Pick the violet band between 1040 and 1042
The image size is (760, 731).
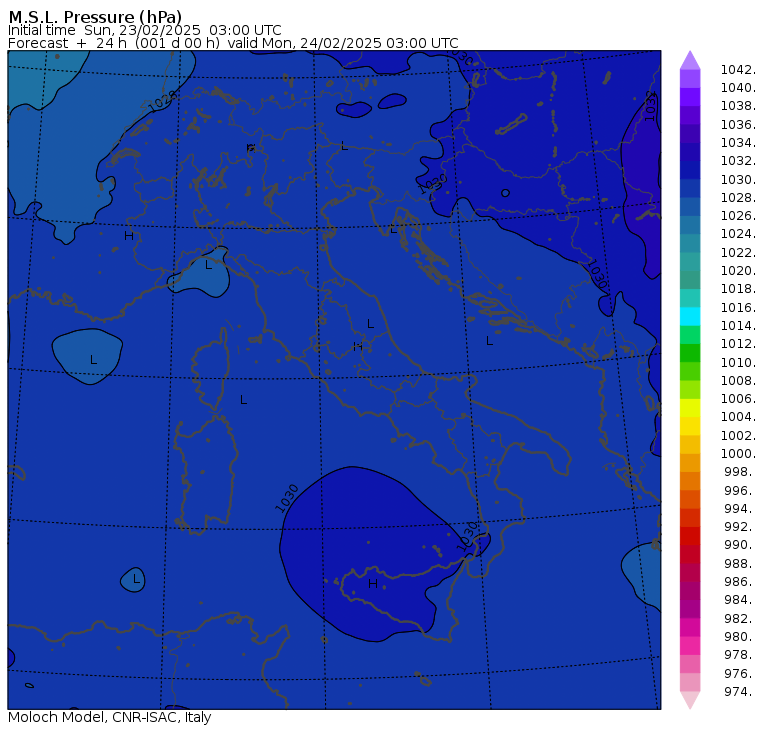[x=690, y=79]
